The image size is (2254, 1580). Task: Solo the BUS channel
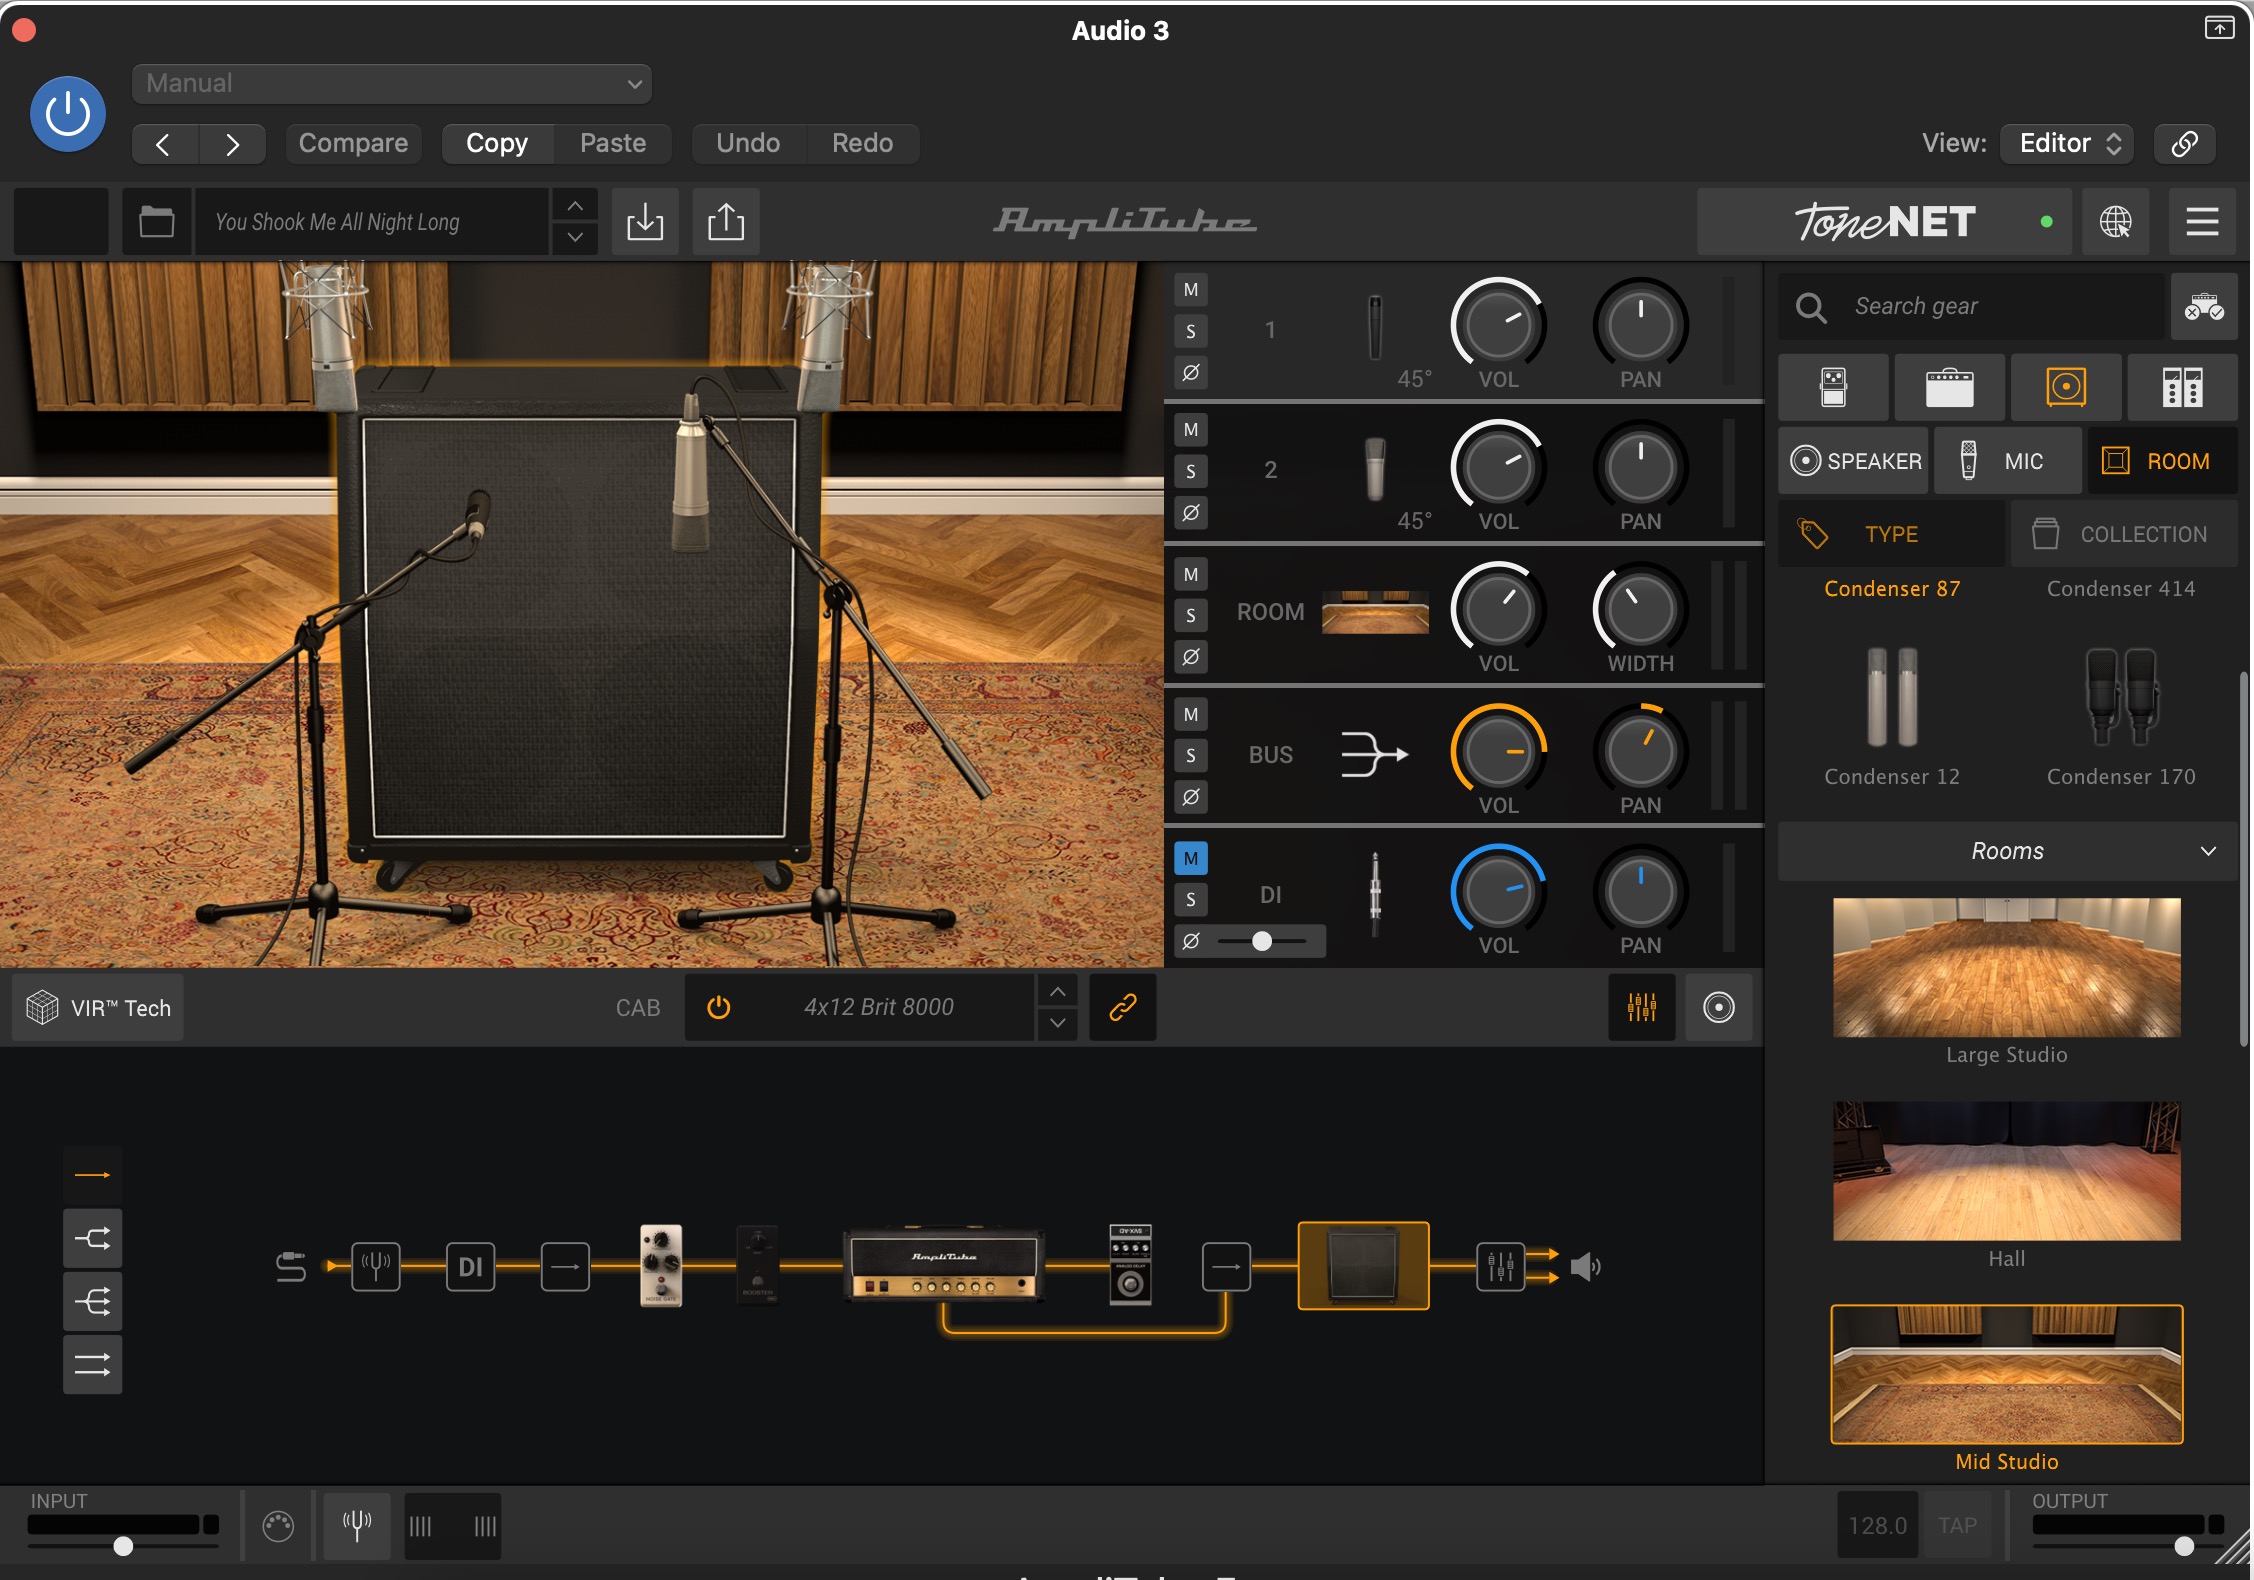(x=1191, y=755)
